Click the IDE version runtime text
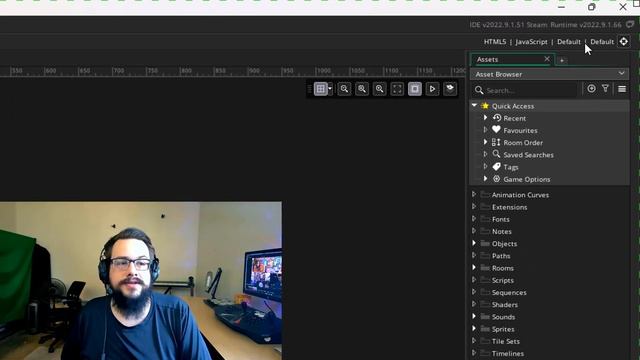The image size is (640, 360). (x=545, y=25)
